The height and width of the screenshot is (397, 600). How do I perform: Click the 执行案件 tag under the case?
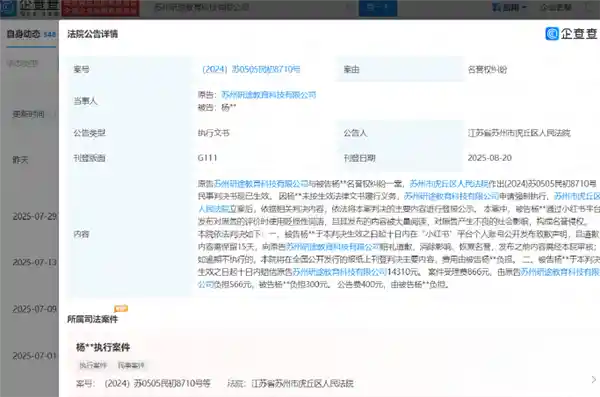pyautogui.click(x=93, y=366)
